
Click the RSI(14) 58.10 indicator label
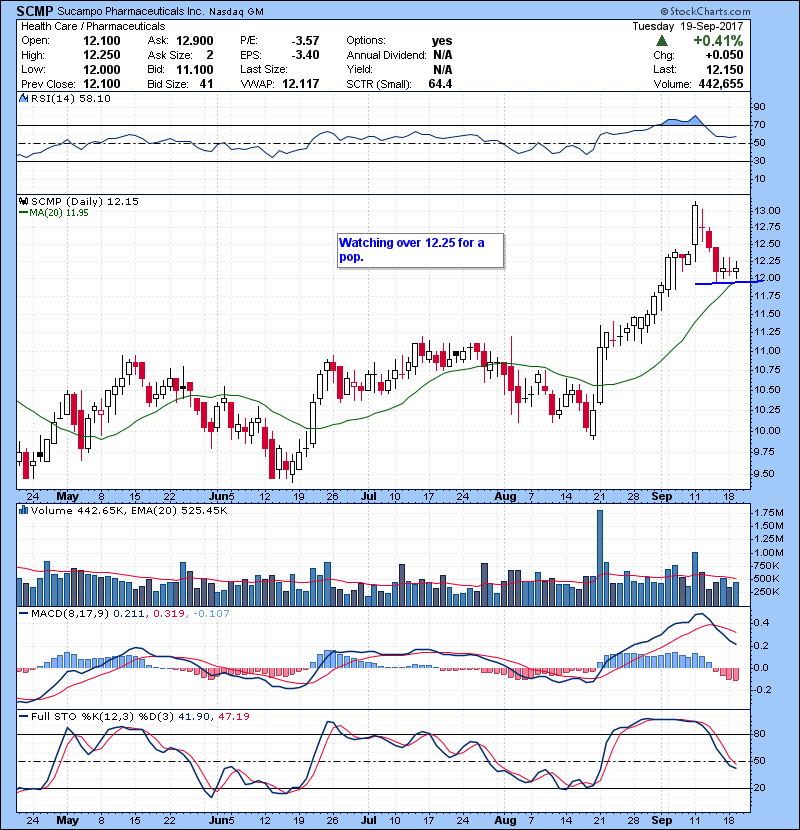pyautogui.click(x=70, y=98)
